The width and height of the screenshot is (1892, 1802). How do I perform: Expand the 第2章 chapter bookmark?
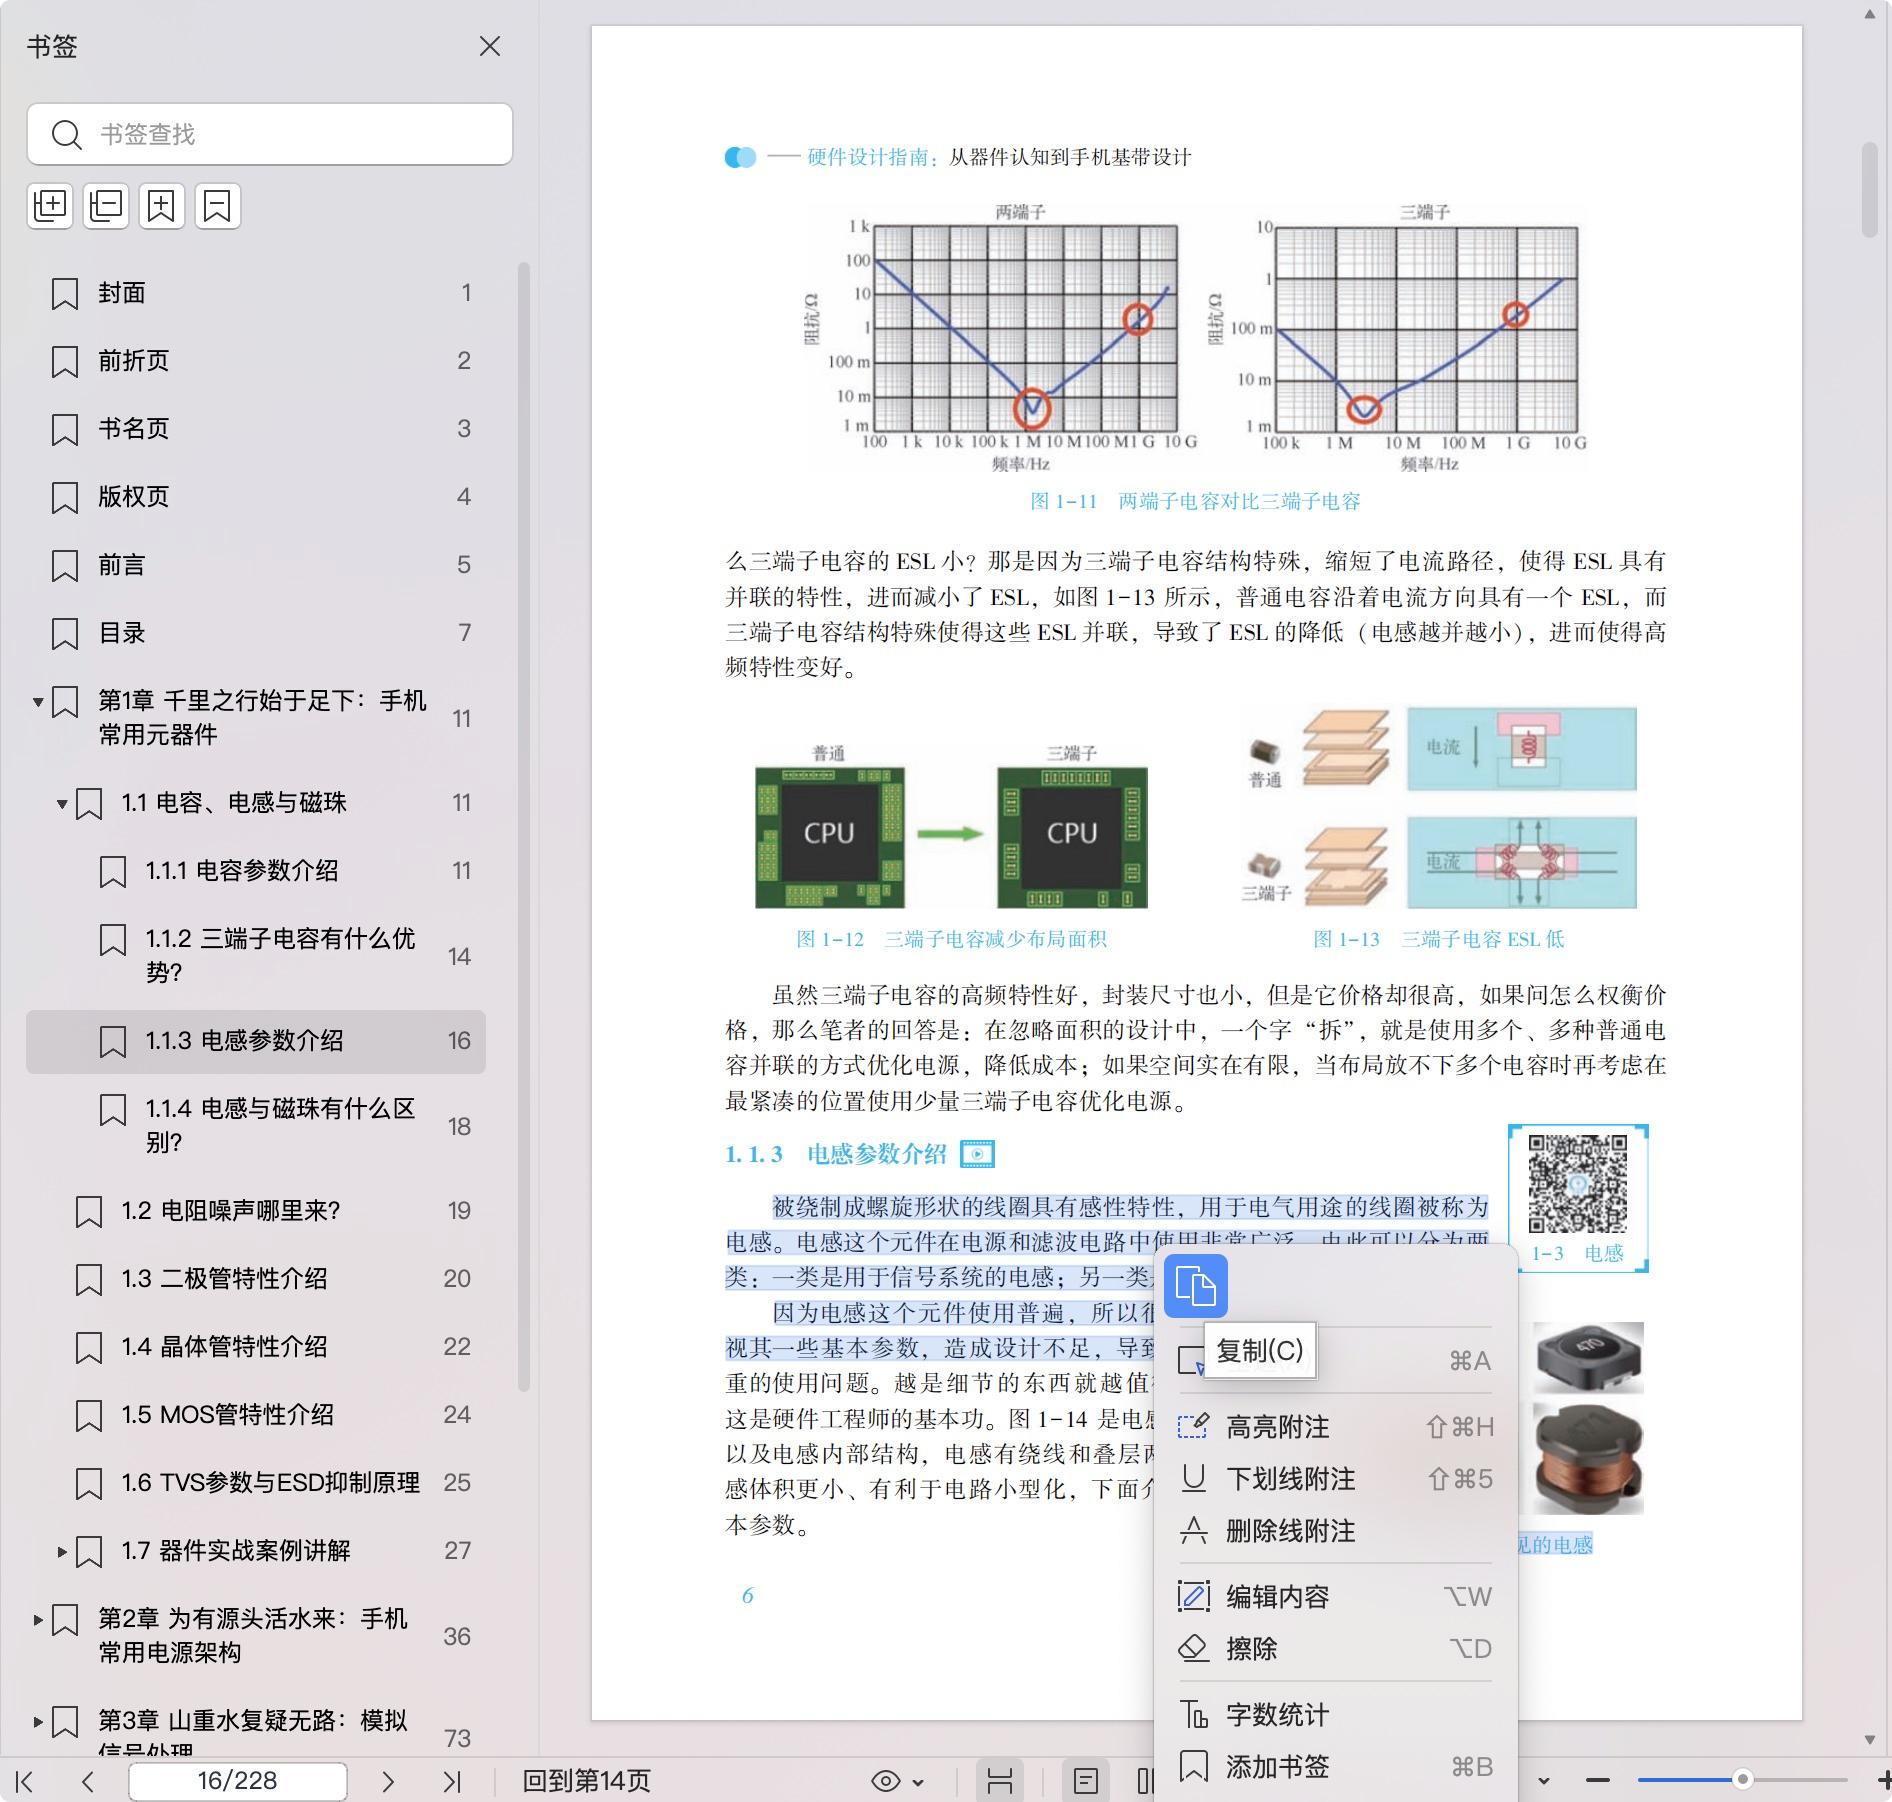tap(38, 1620)
